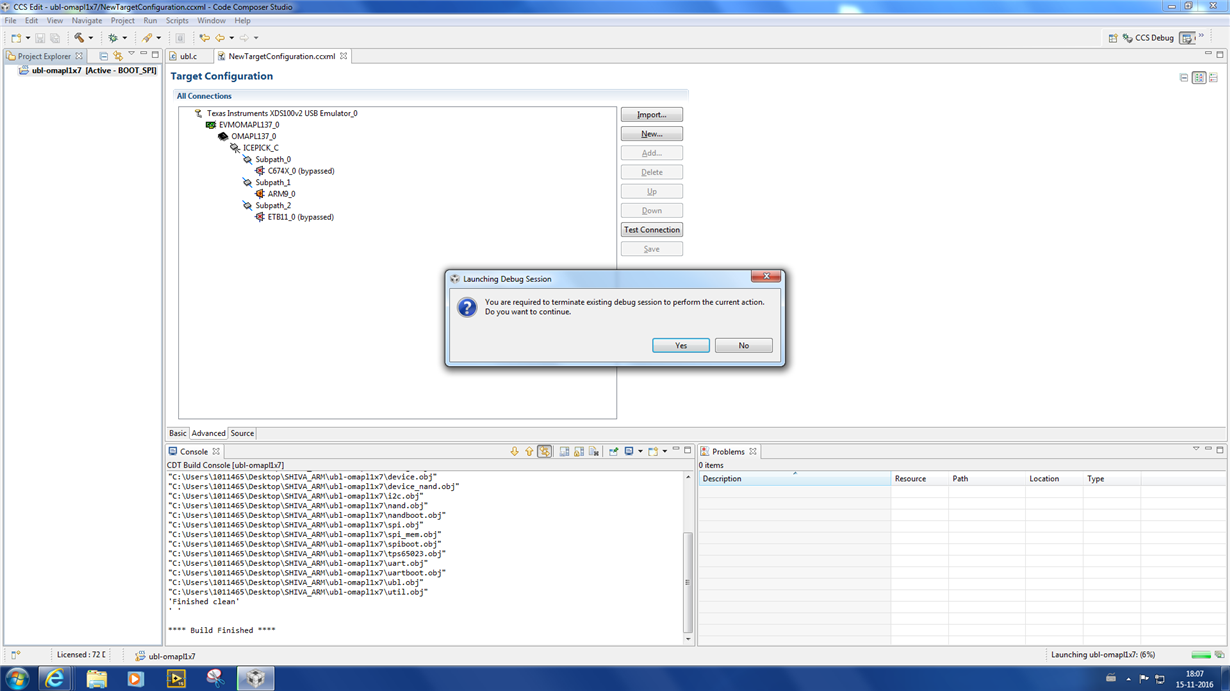Screen dimensions: 1230x691
Task: Open the Edit menu
Action: pos(32,20)
